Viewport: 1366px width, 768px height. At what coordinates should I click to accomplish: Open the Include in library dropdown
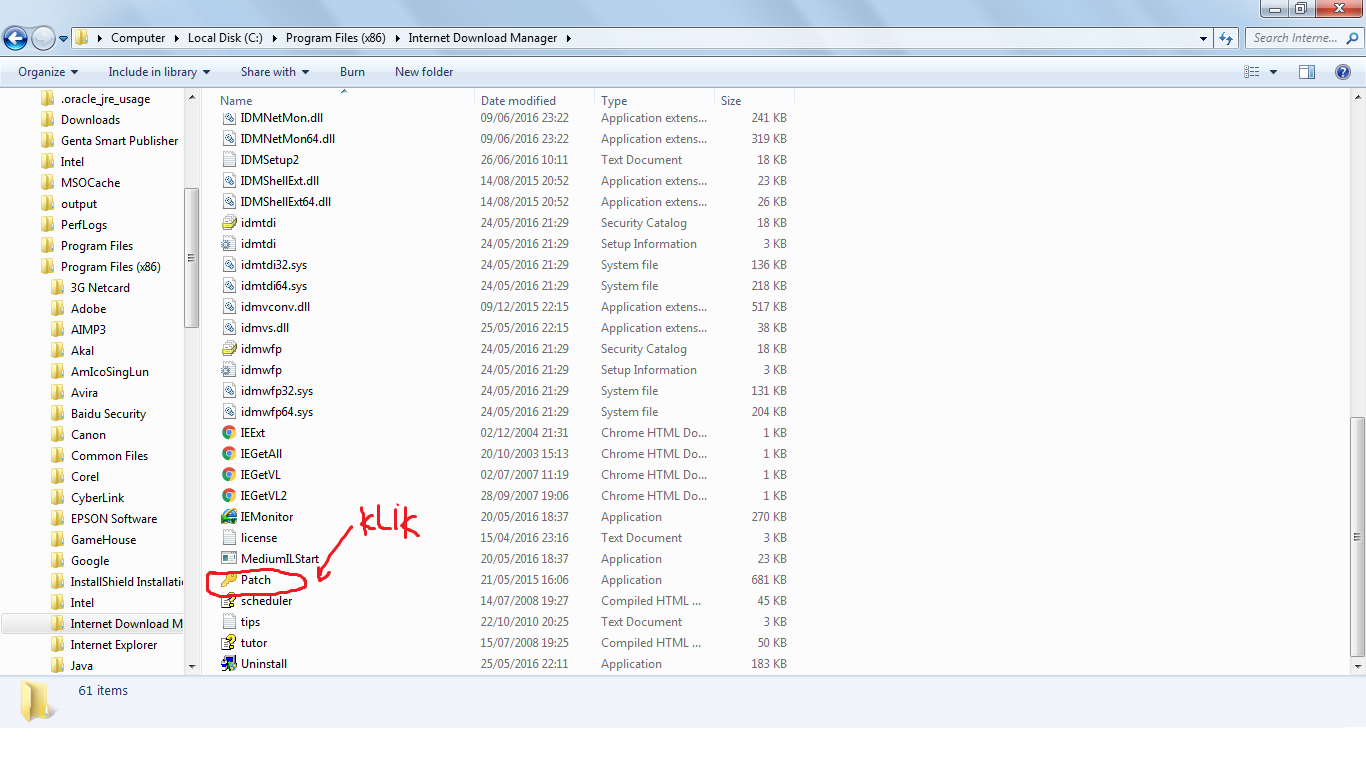coord(159,72)
